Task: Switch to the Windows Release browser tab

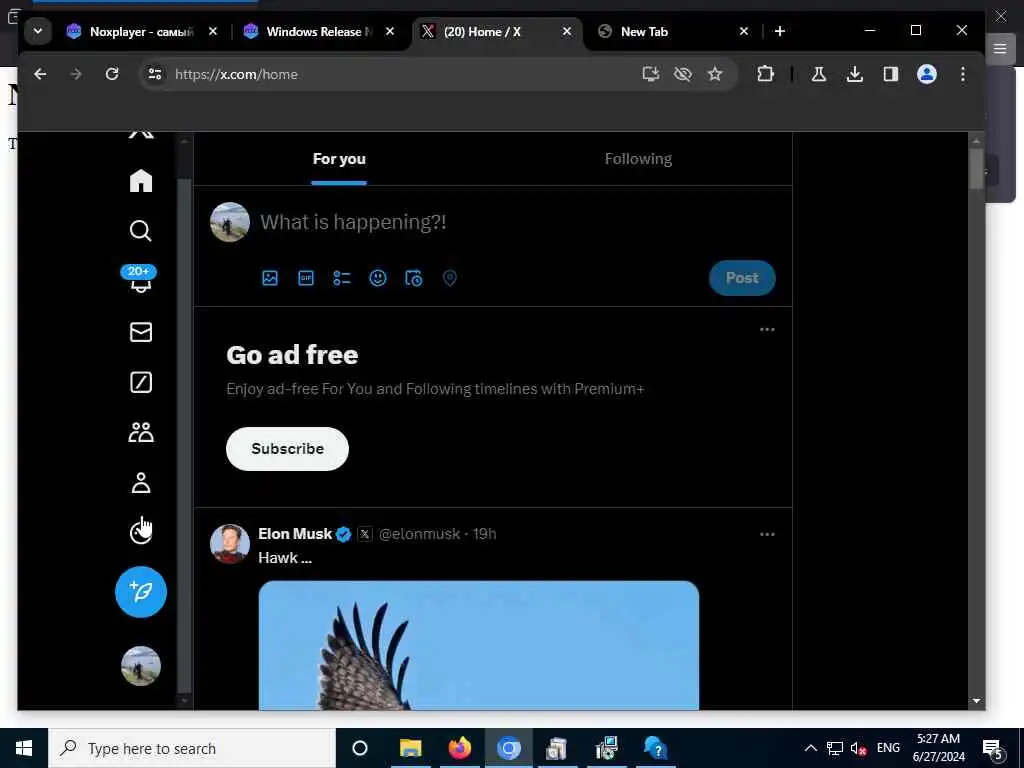Action: [x=319, y=31]
